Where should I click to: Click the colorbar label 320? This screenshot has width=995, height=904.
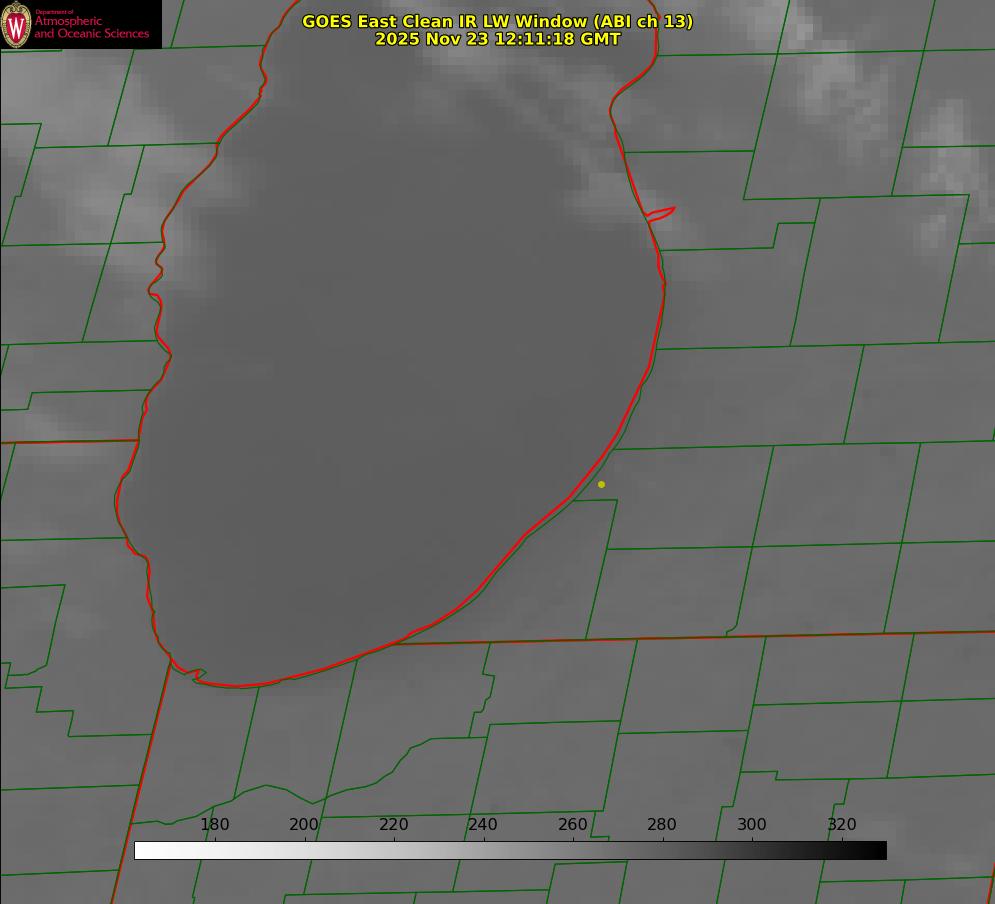[842, 824]
